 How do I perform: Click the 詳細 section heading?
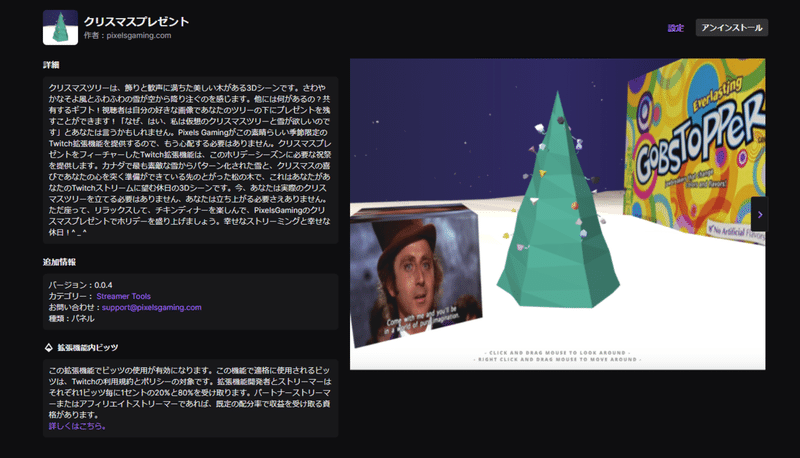pyautogui.click(x=51, y=65)
